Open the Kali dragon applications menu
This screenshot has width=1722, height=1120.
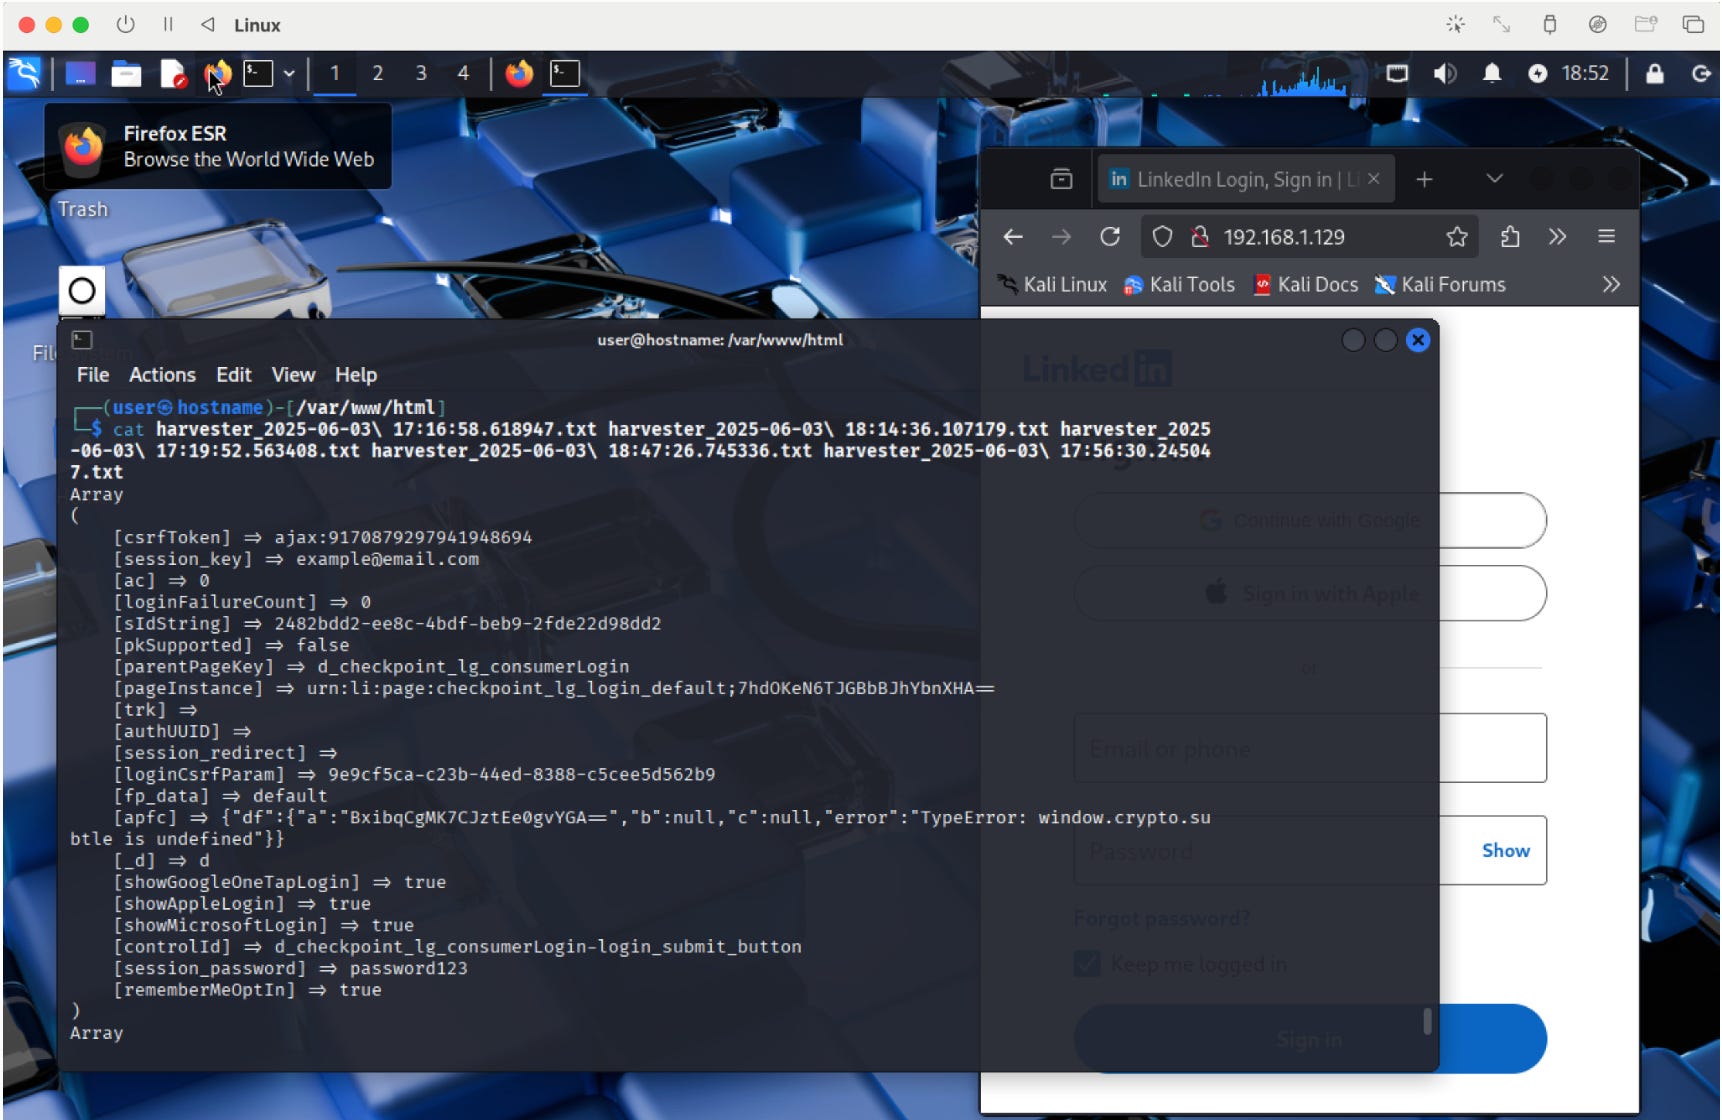(x=24, y=73)
